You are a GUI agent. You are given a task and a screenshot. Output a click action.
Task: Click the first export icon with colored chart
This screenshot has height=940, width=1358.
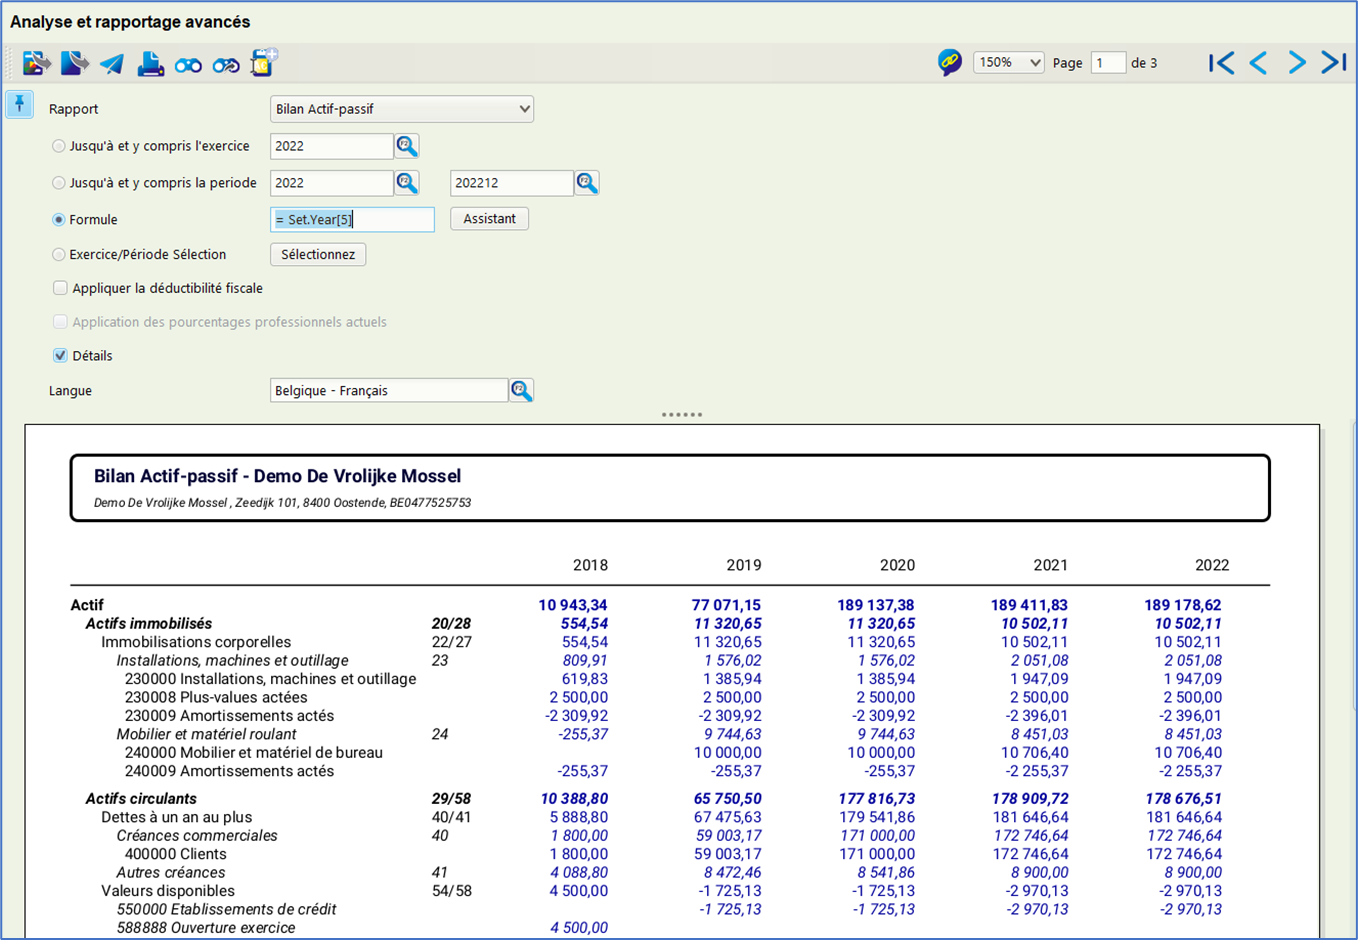tap(36, 63)
